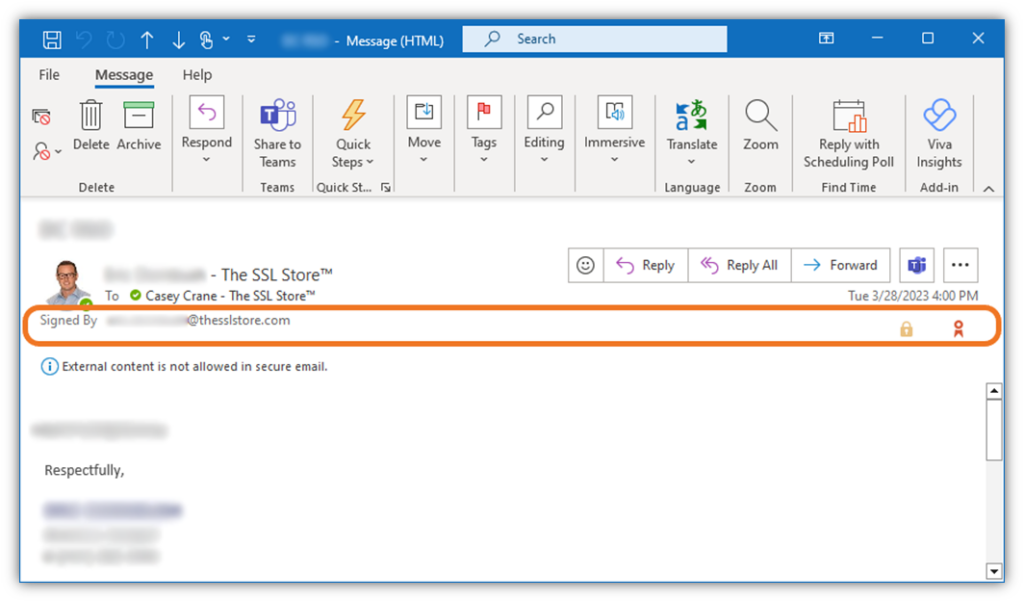This screenshot has width=1024, height=602.
Task: Reply with Scheduling Poll
Action: [x=848, y=135]
